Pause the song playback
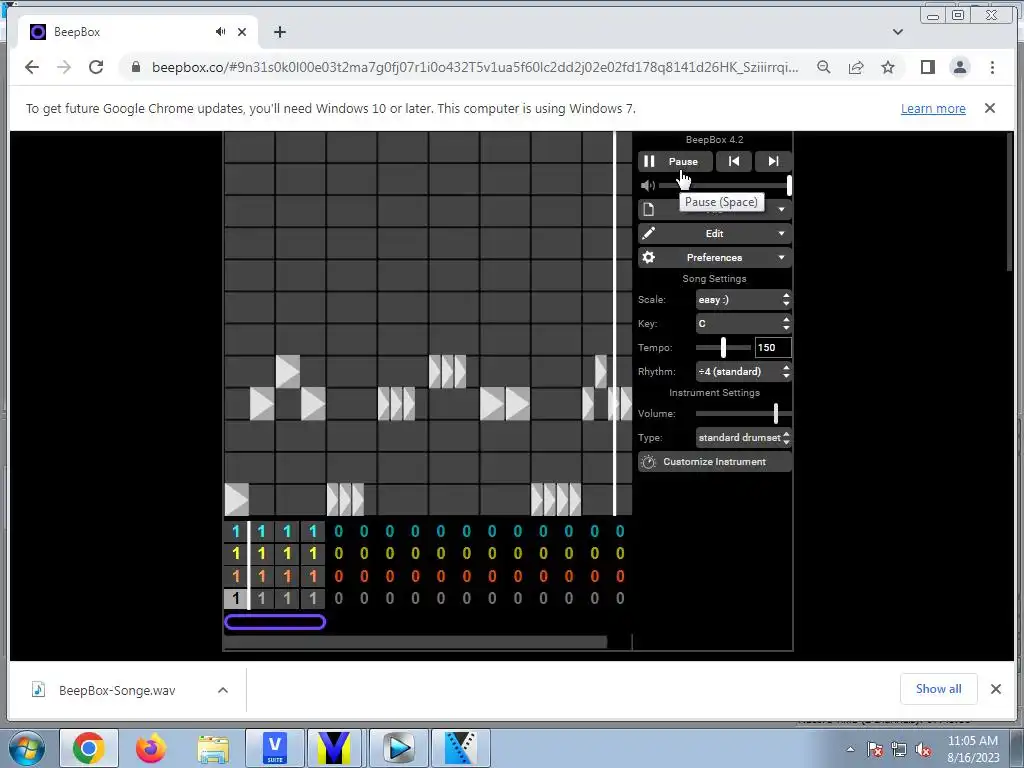The width and height of the screenshot is (1024, 768). pos(675,161)
